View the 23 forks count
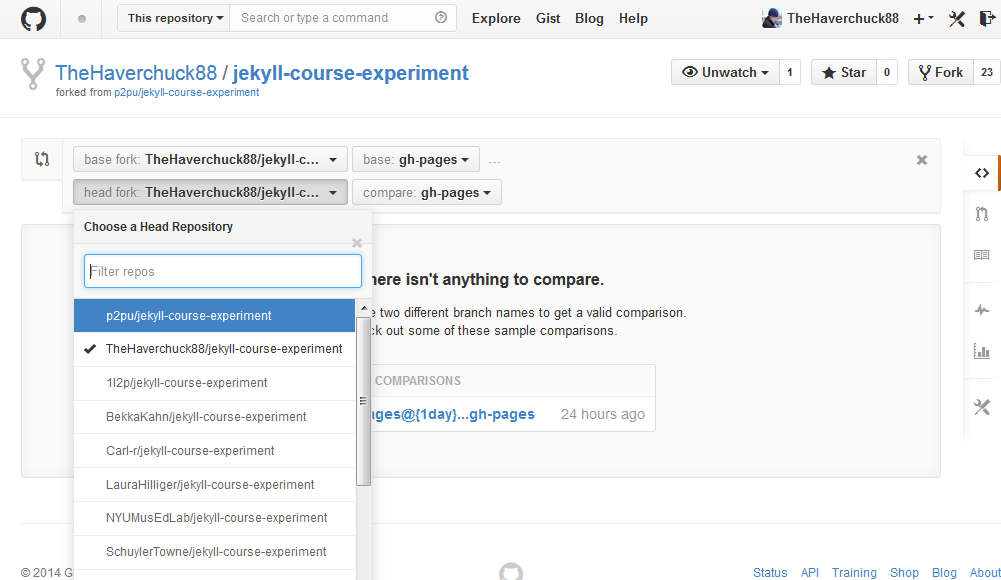The height and width of the screenshot is (580, 1001). (x=987, y=72)
